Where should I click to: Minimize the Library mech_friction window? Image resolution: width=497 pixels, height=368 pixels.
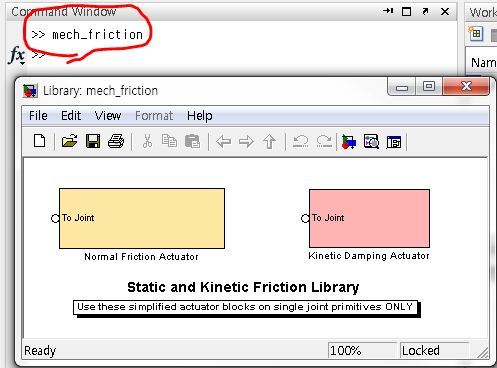click(x=402, y=87)
